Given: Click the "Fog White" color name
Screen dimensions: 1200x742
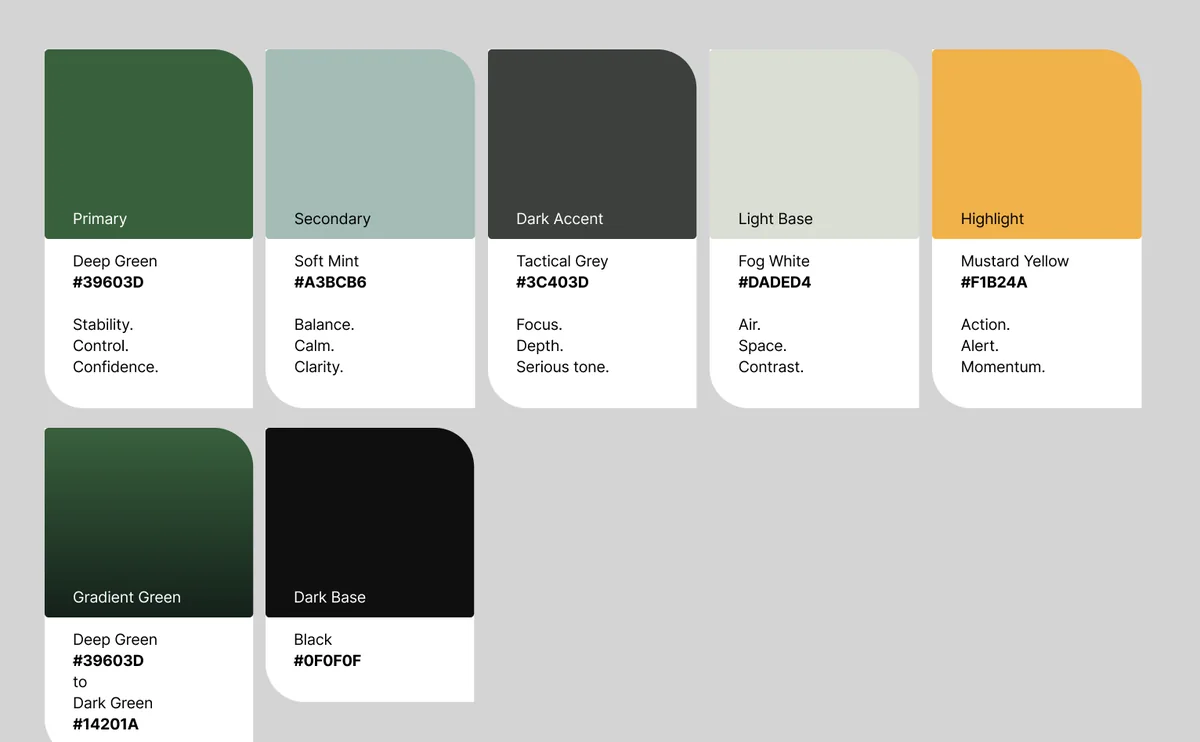Looking at the screenshot, I should pyautogui.click(x=774, y=261).
